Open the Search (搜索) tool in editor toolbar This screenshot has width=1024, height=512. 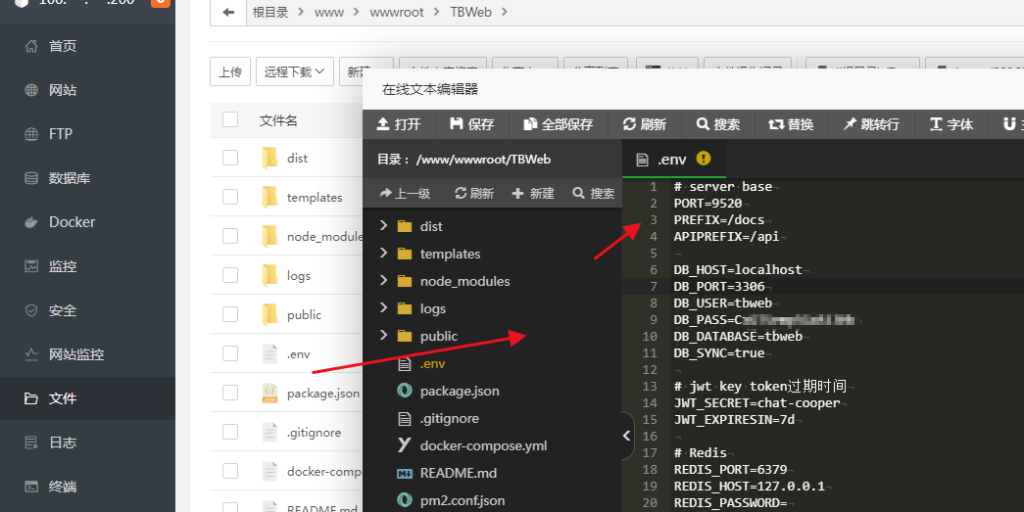(717, 124)
